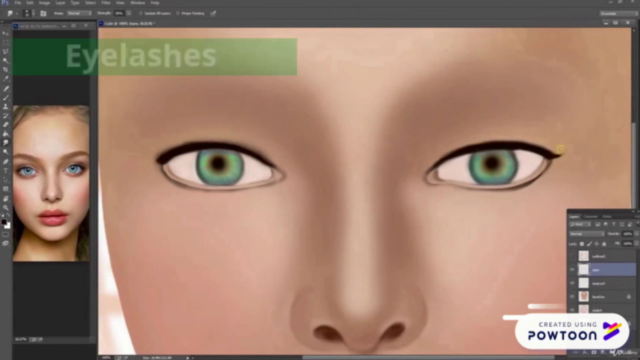Open the Filter menu
The height and width of the screenshot is (360, 640).
tap(106, 3)
